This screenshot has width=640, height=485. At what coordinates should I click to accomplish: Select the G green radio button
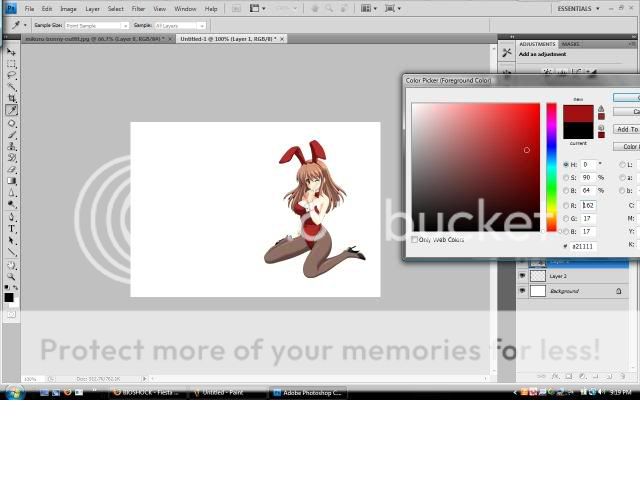(566, 218)
